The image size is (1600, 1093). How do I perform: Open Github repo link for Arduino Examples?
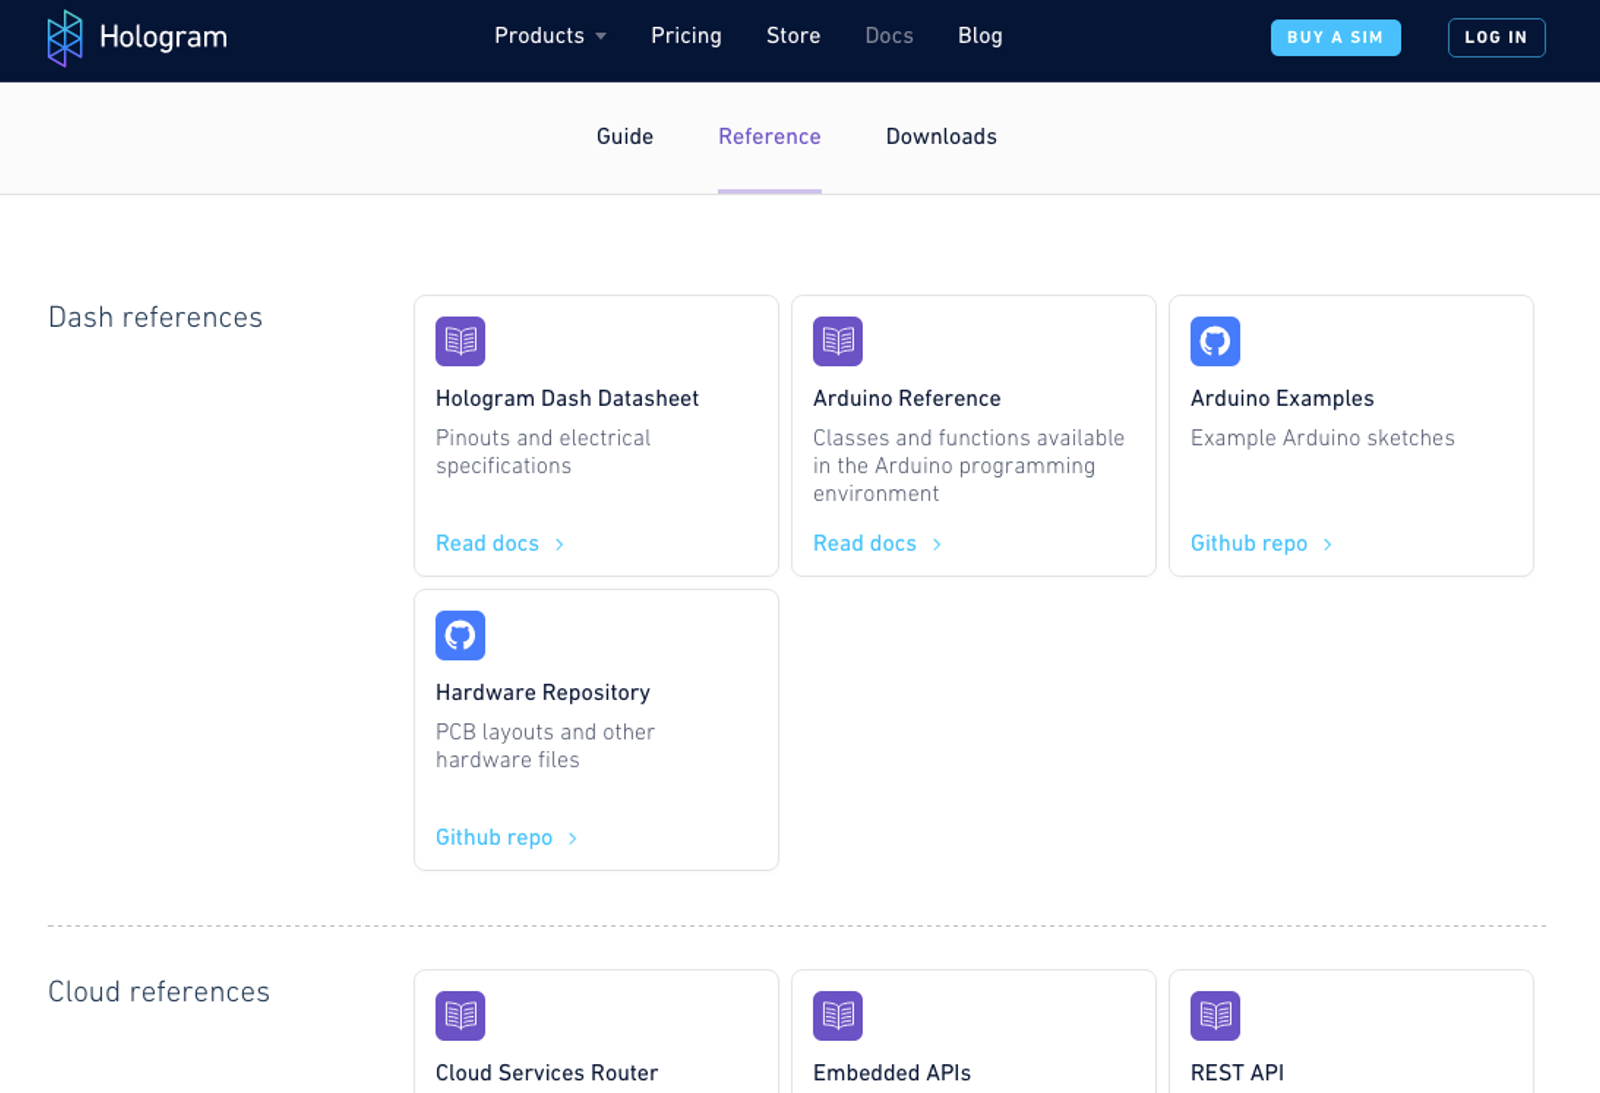[1249, 544]
